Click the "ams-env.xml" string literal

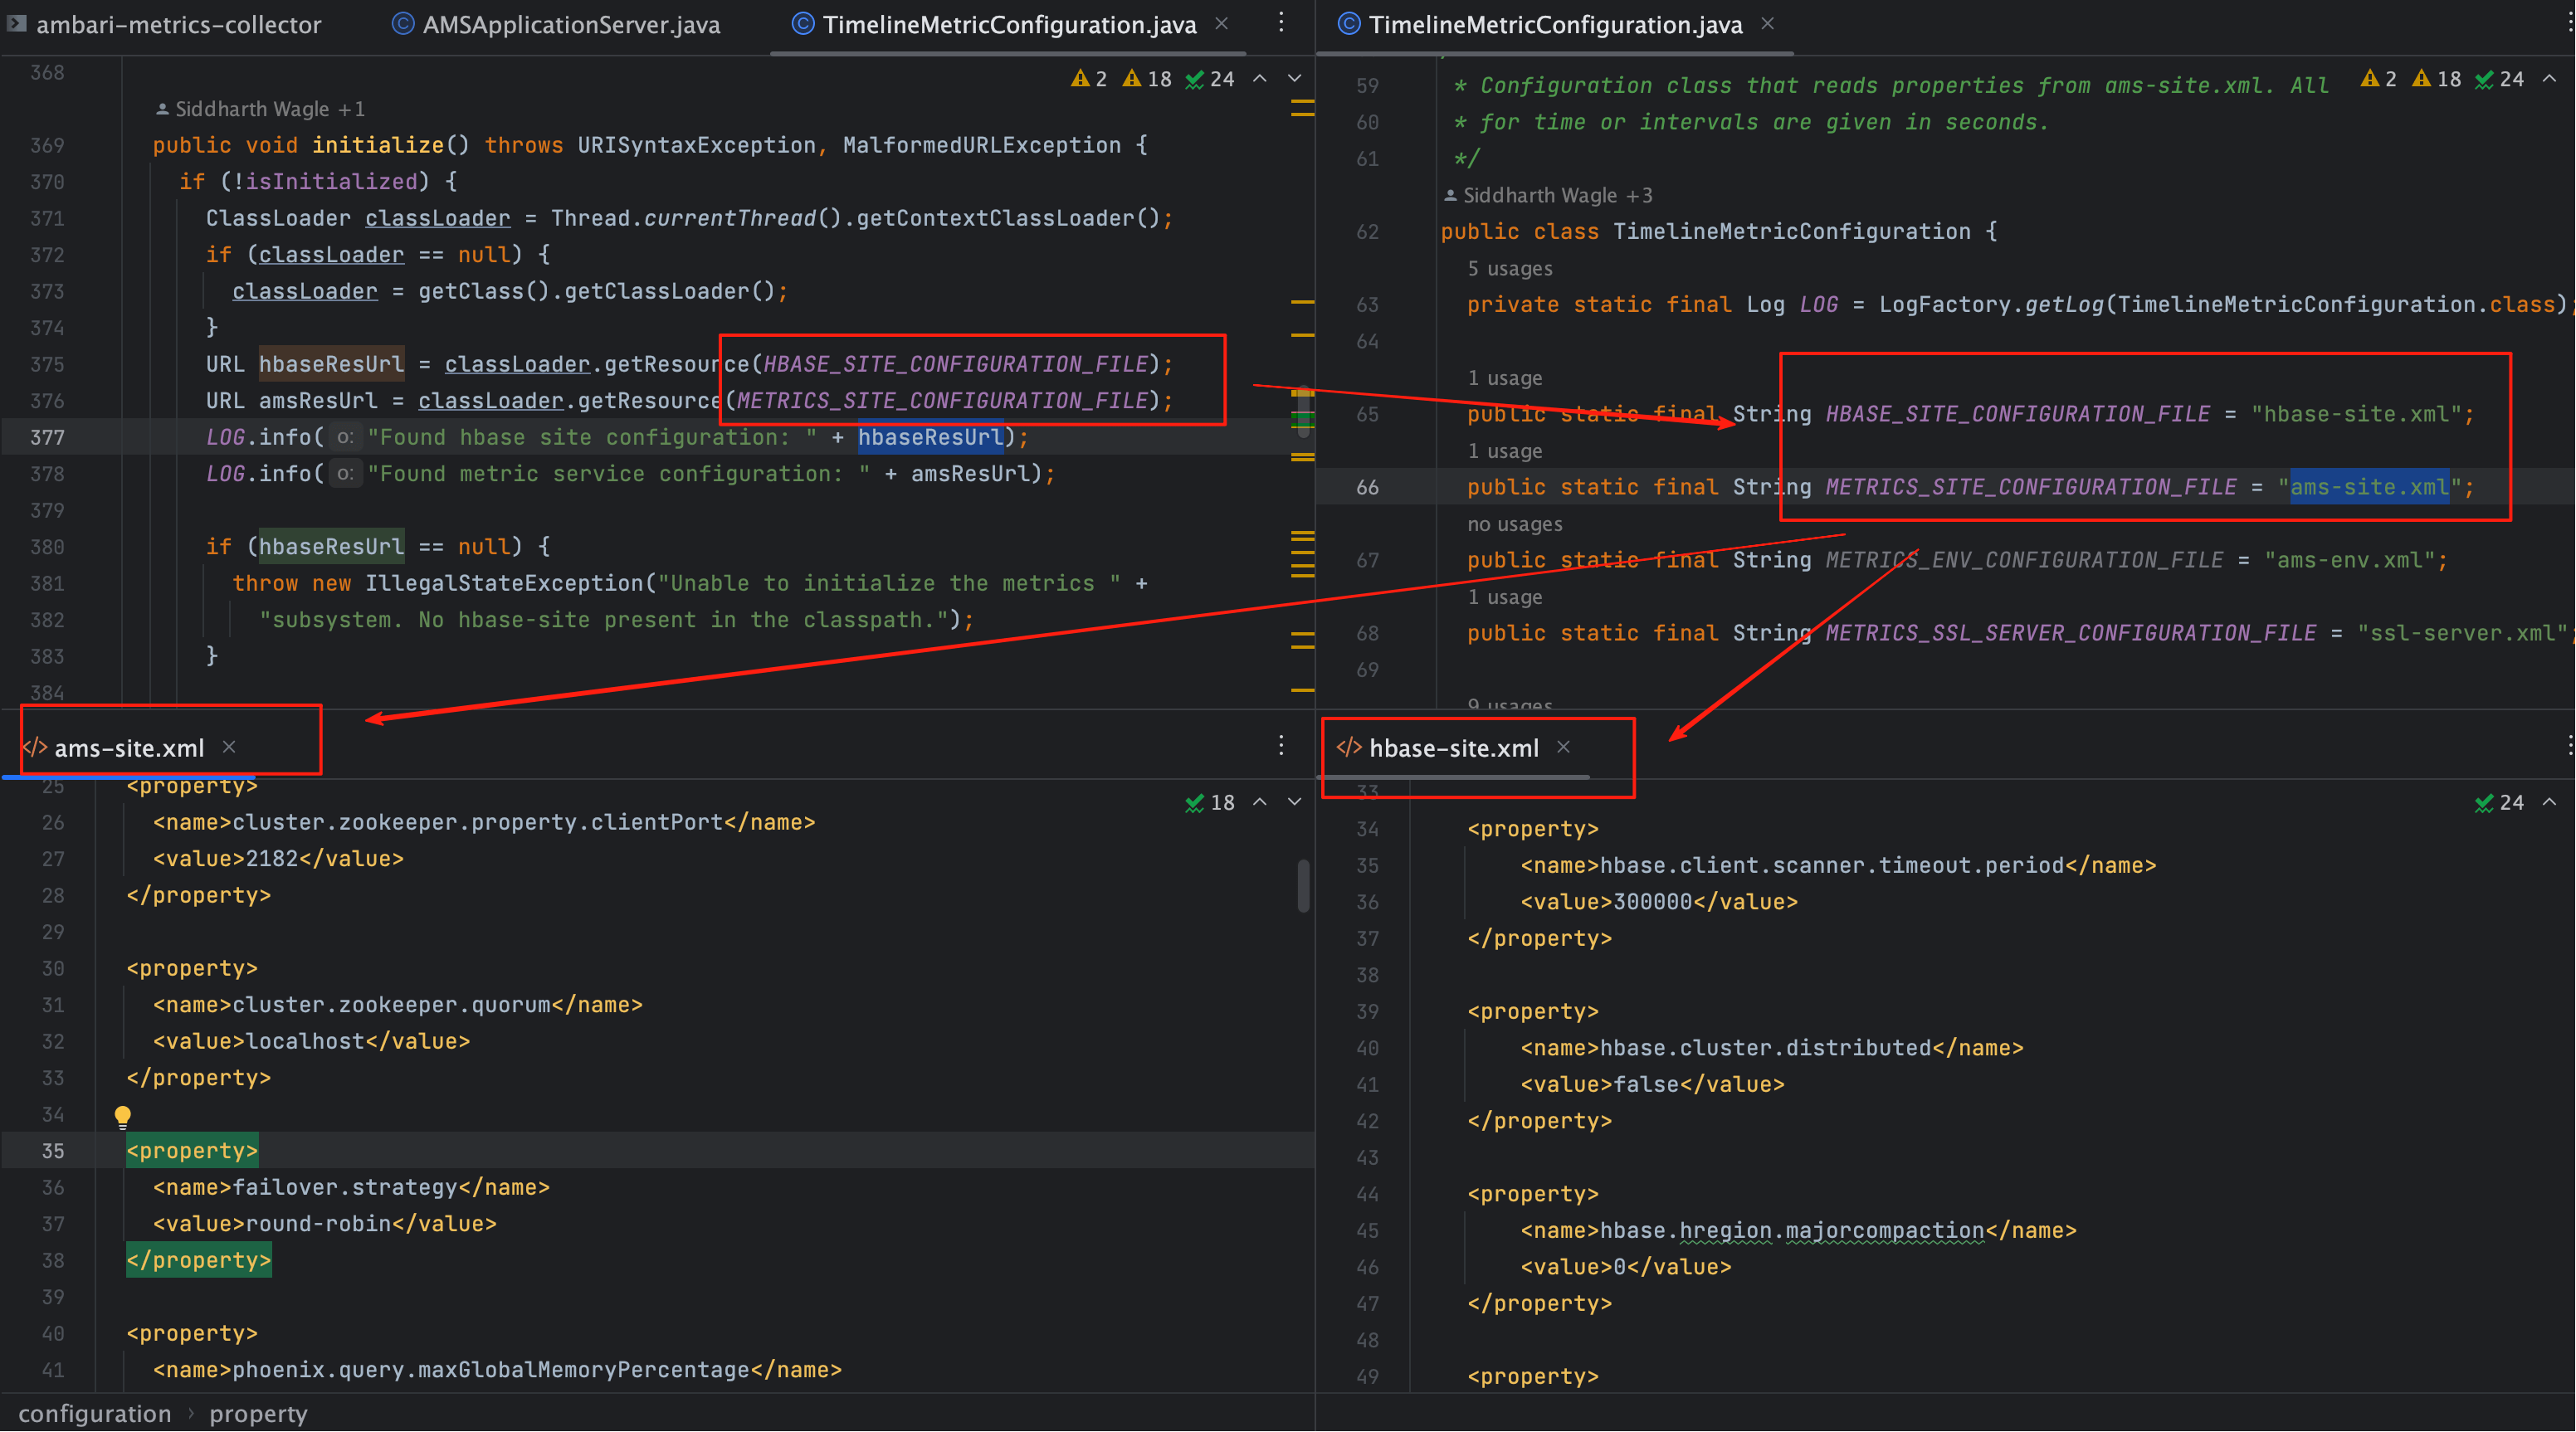coord(2350,560)
